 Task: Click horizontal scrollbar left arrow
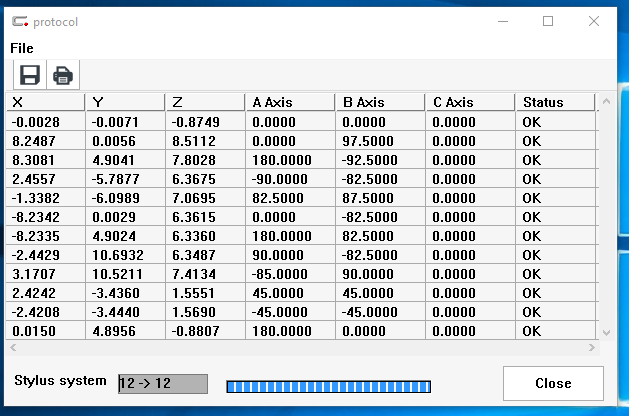[x=13, y=347]
